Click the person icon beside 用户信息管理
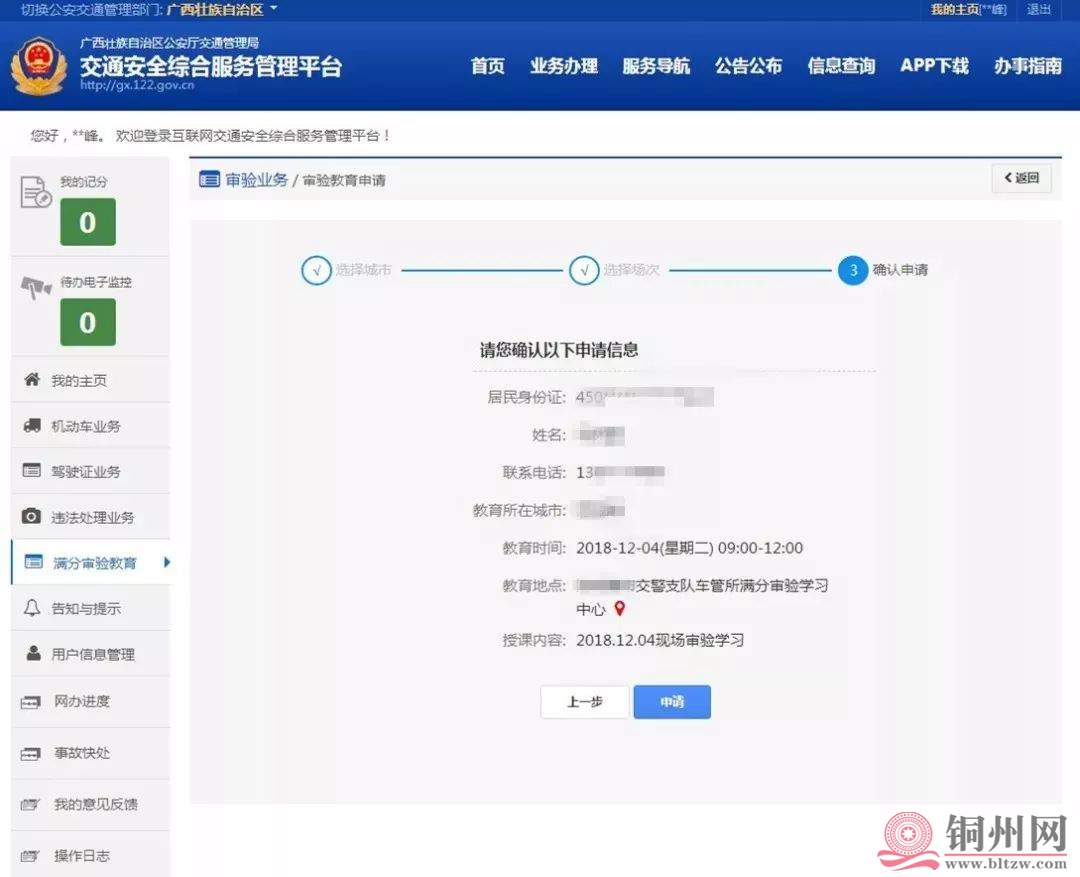Image resolution: width=1080 pixels, height=877 pixels. pos(33,653)
